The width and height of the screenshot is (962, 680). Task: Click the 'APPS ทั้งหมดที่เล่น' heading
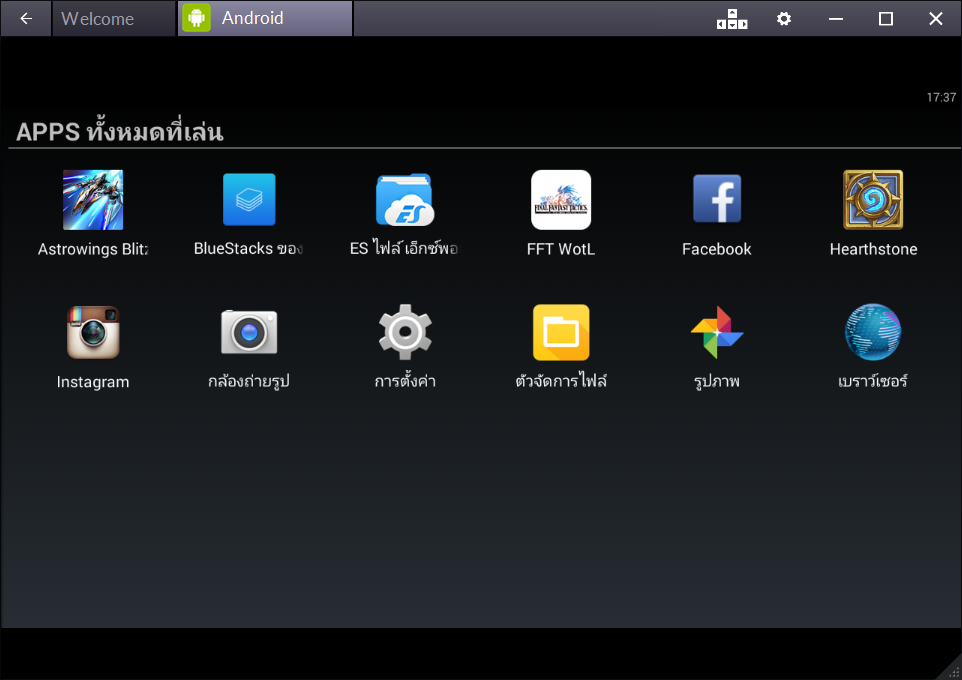click(120, 131)
